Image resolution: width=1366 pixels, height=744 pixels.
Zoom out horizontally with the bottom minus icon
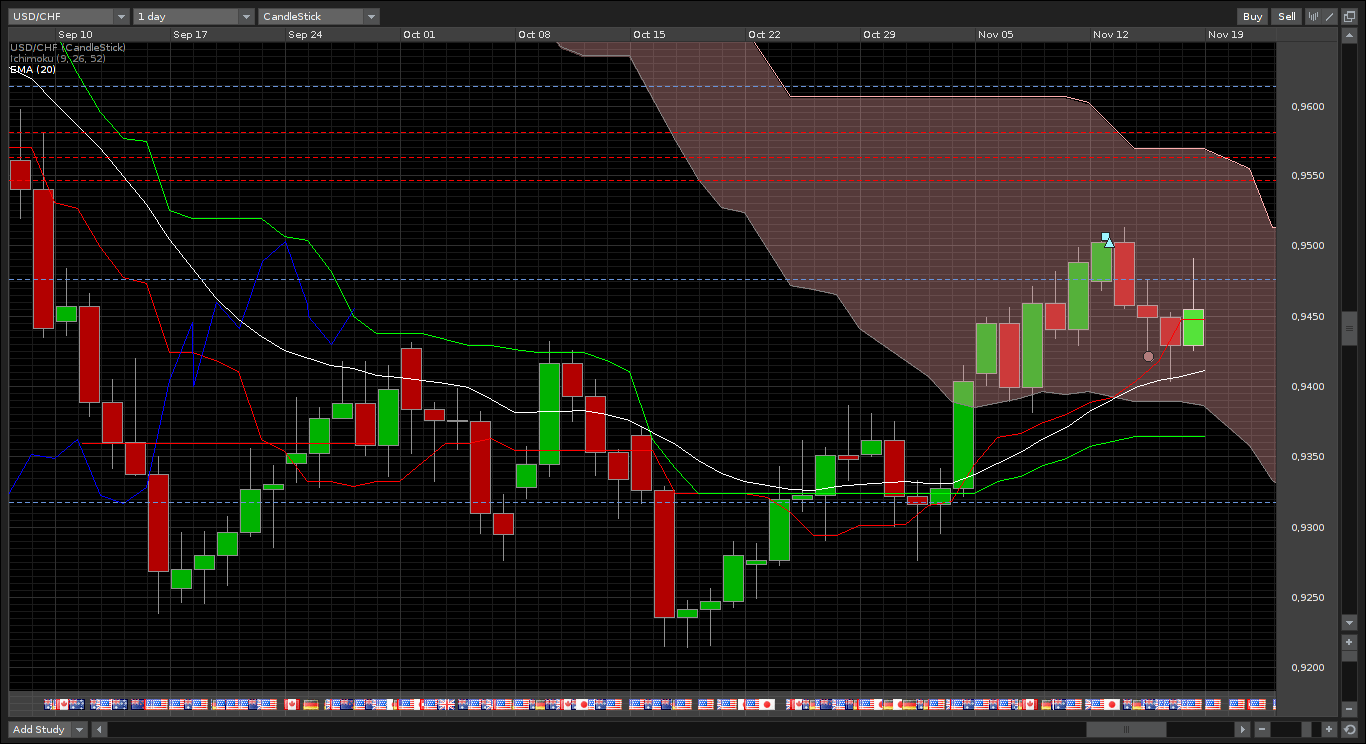tap(1263, 729)
